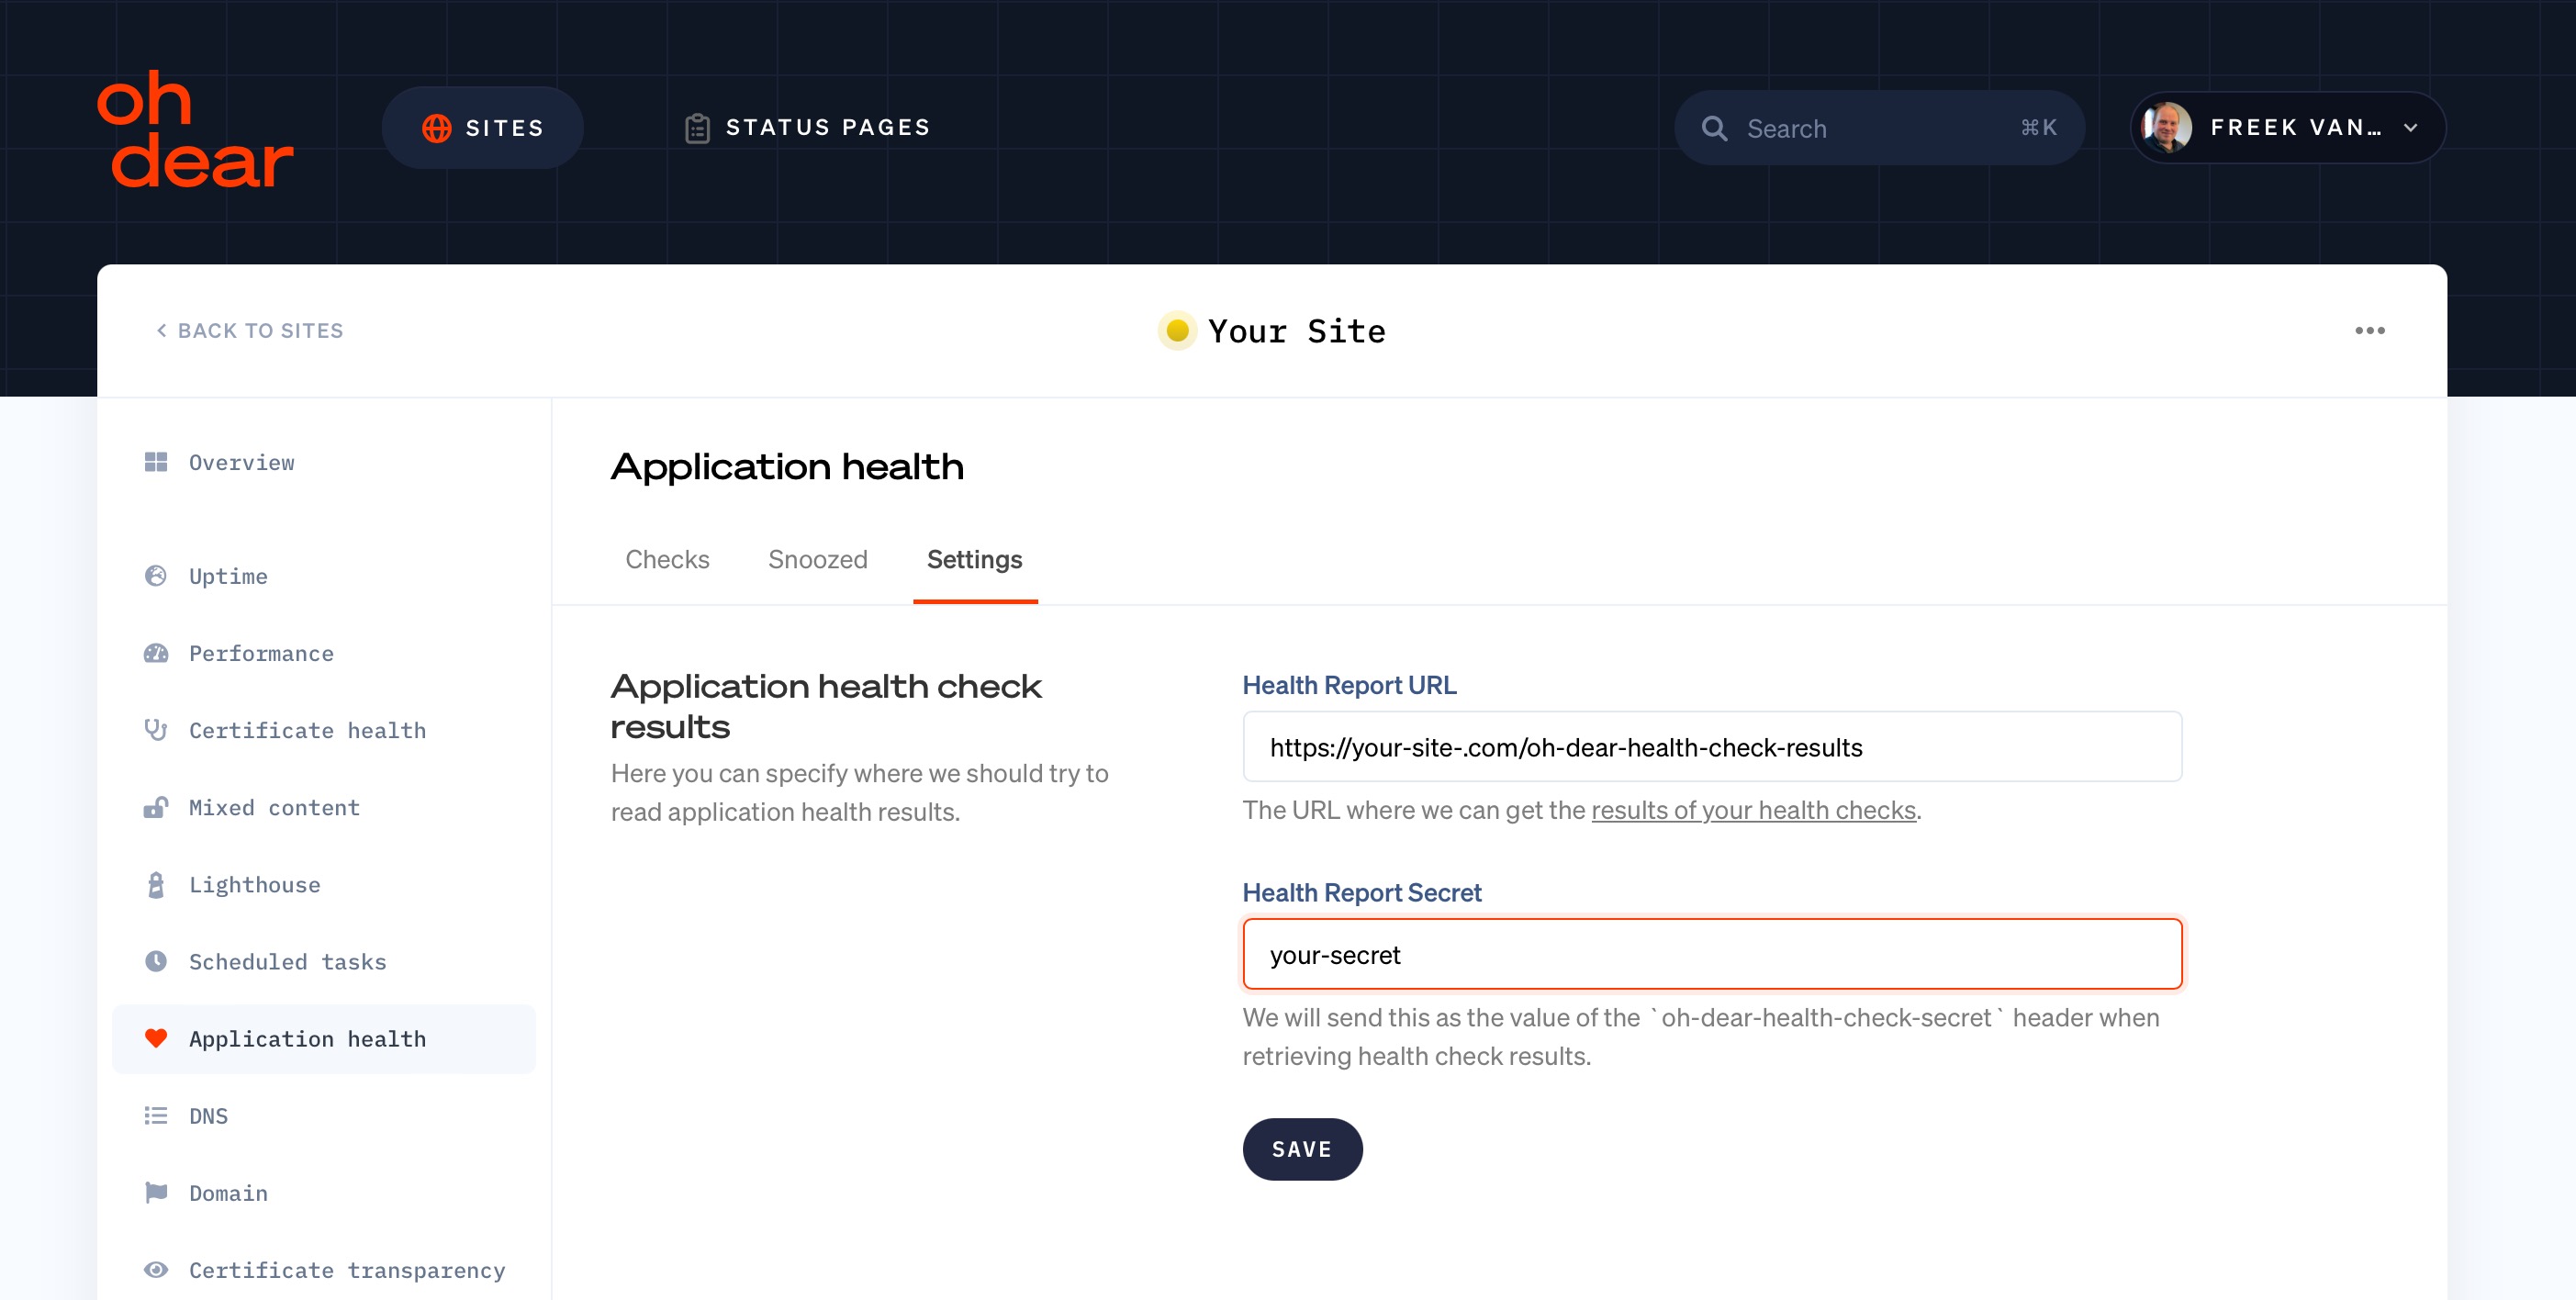Open Certificate health in the sidebar
Viewport: 2576px width, 1300px height.
click(324, 730)
